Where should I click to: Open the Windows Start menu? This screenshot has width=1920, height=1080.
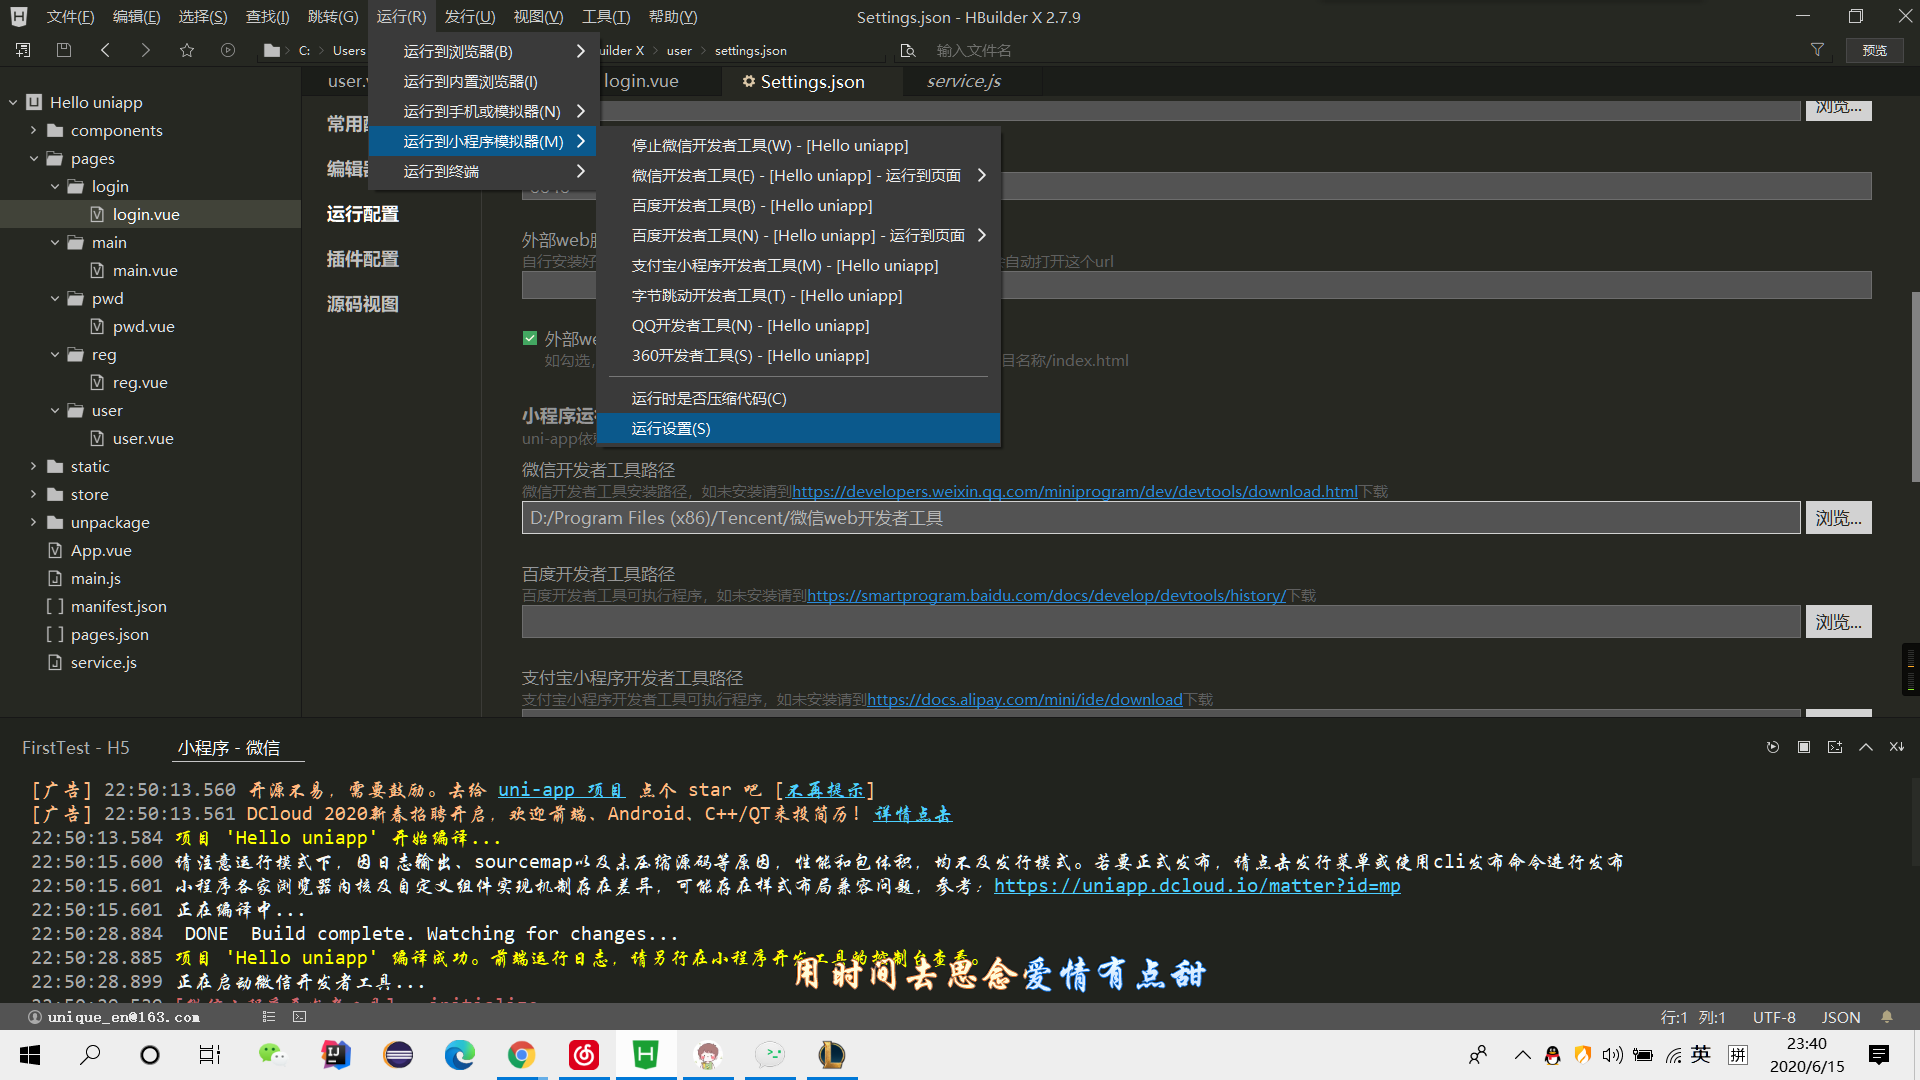click(30, 1055)
